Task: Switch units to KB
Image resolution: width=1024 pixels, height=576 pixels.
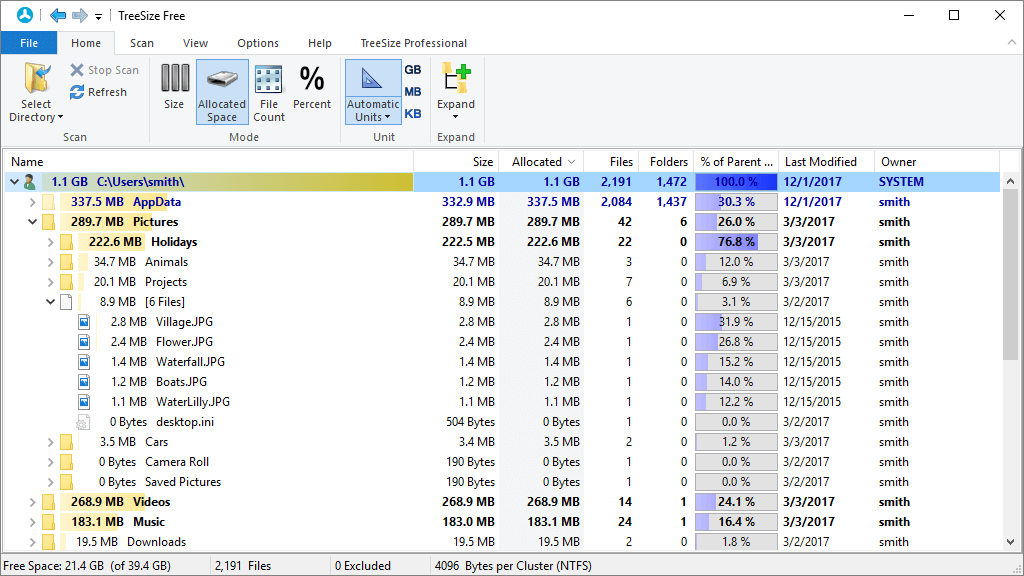Action: pyautogui.click(x=412, y=113)
